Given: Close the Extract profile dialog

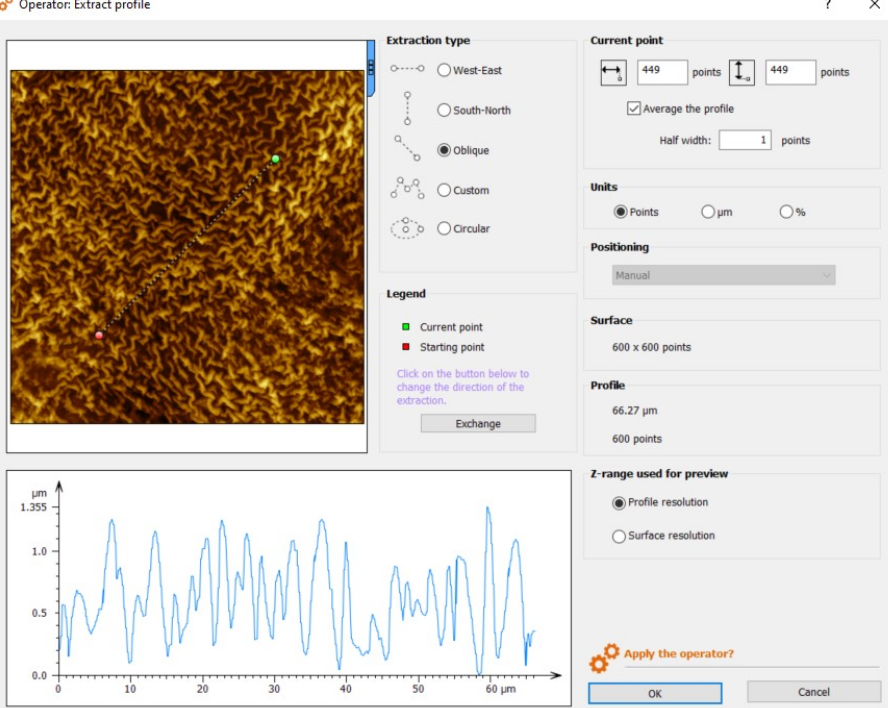Looking at the screenshot, I should coord(874,5).
